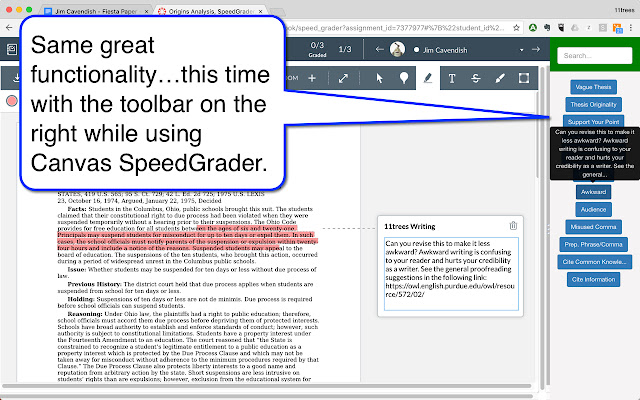The height and width of the screenshot is (400, 640).
Task: Click the browser back arrow
Action: [9, 28]
